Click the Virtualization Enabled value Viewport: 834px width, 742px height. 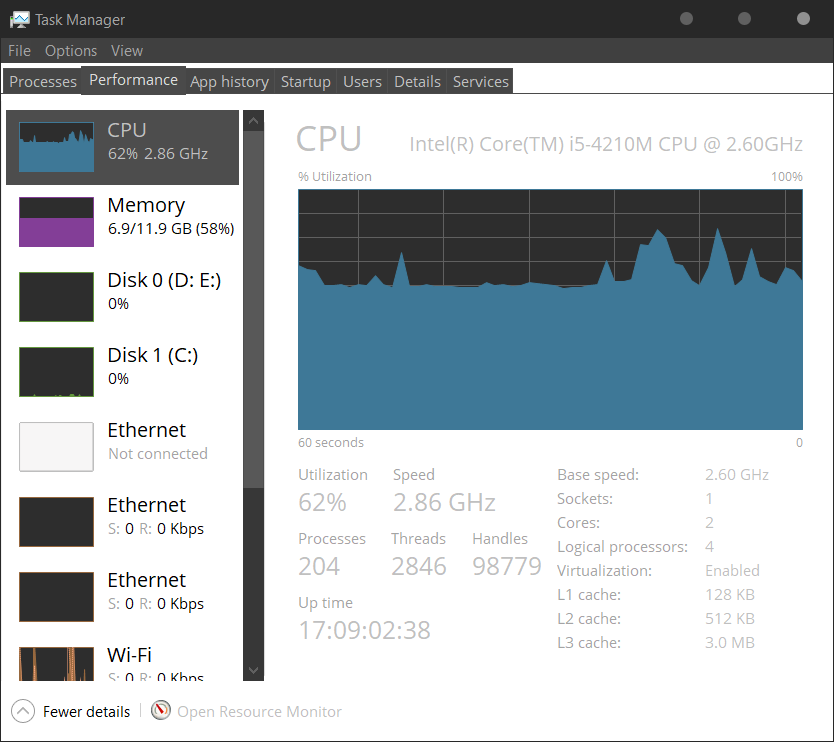click(x=732, y=571)
